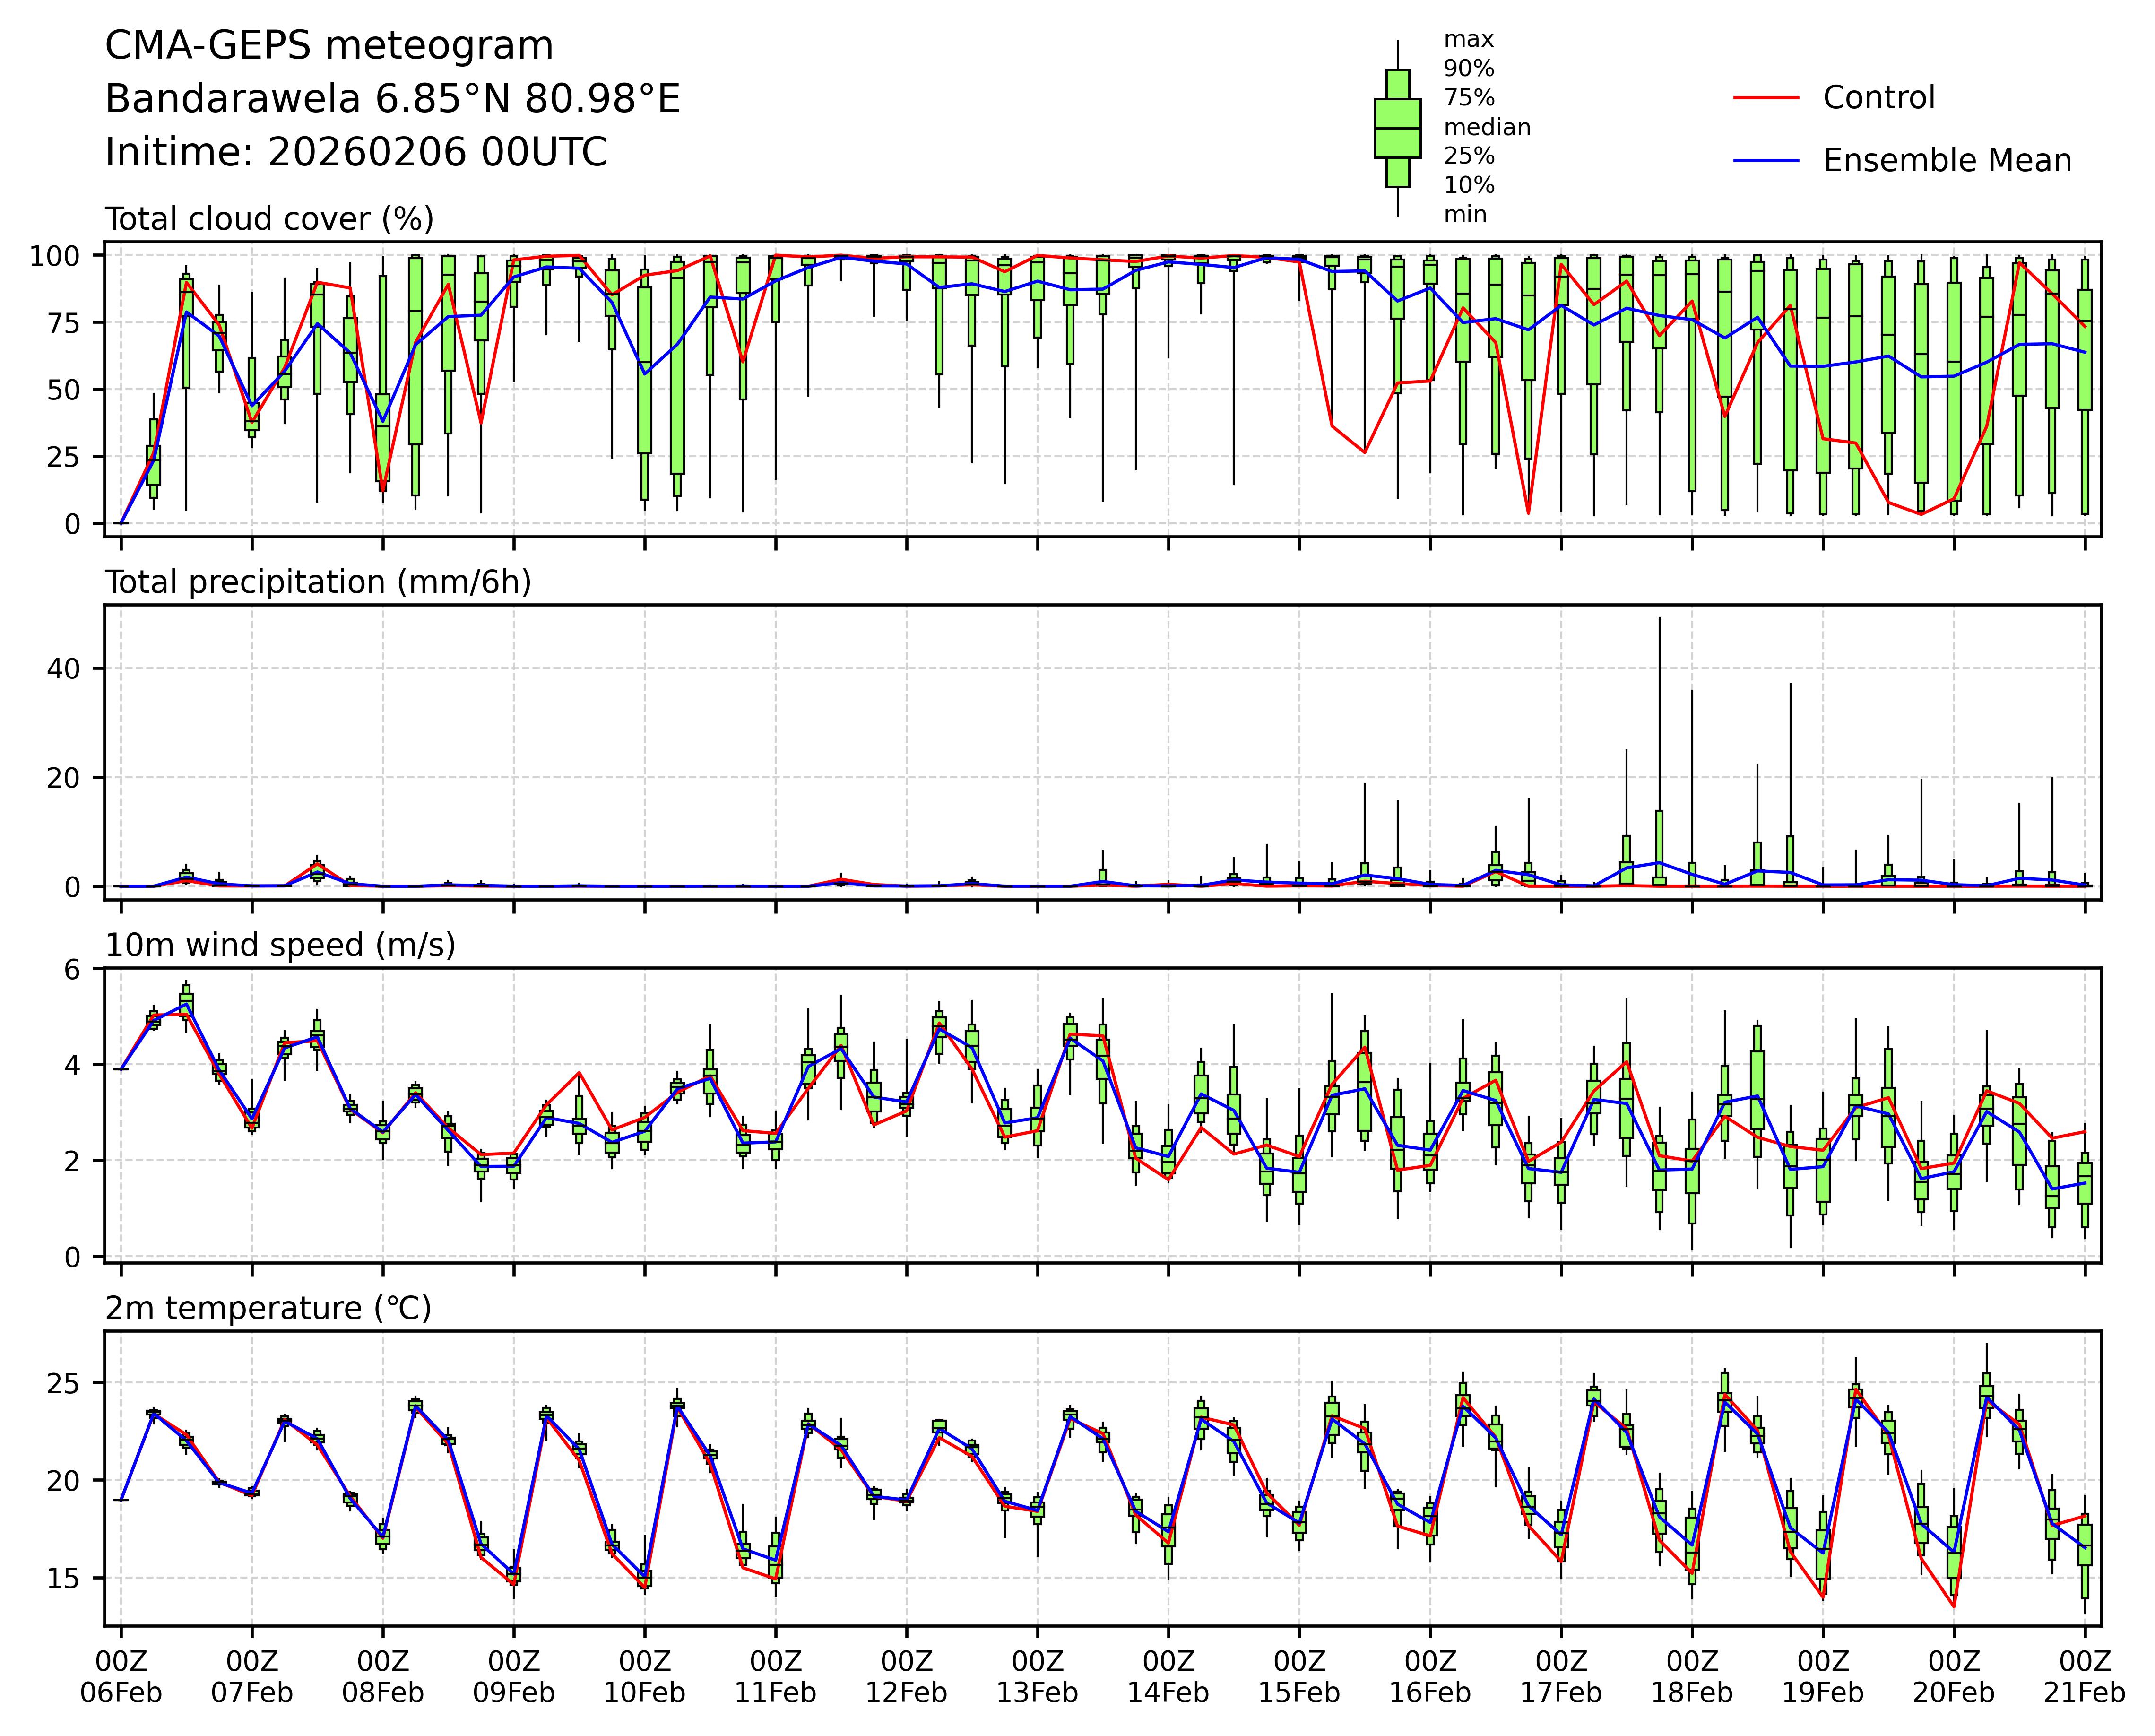
Task: Click the '00Z 21Feb' x-axis label
Action: pyautogui.click(x=2084, y=1677)
